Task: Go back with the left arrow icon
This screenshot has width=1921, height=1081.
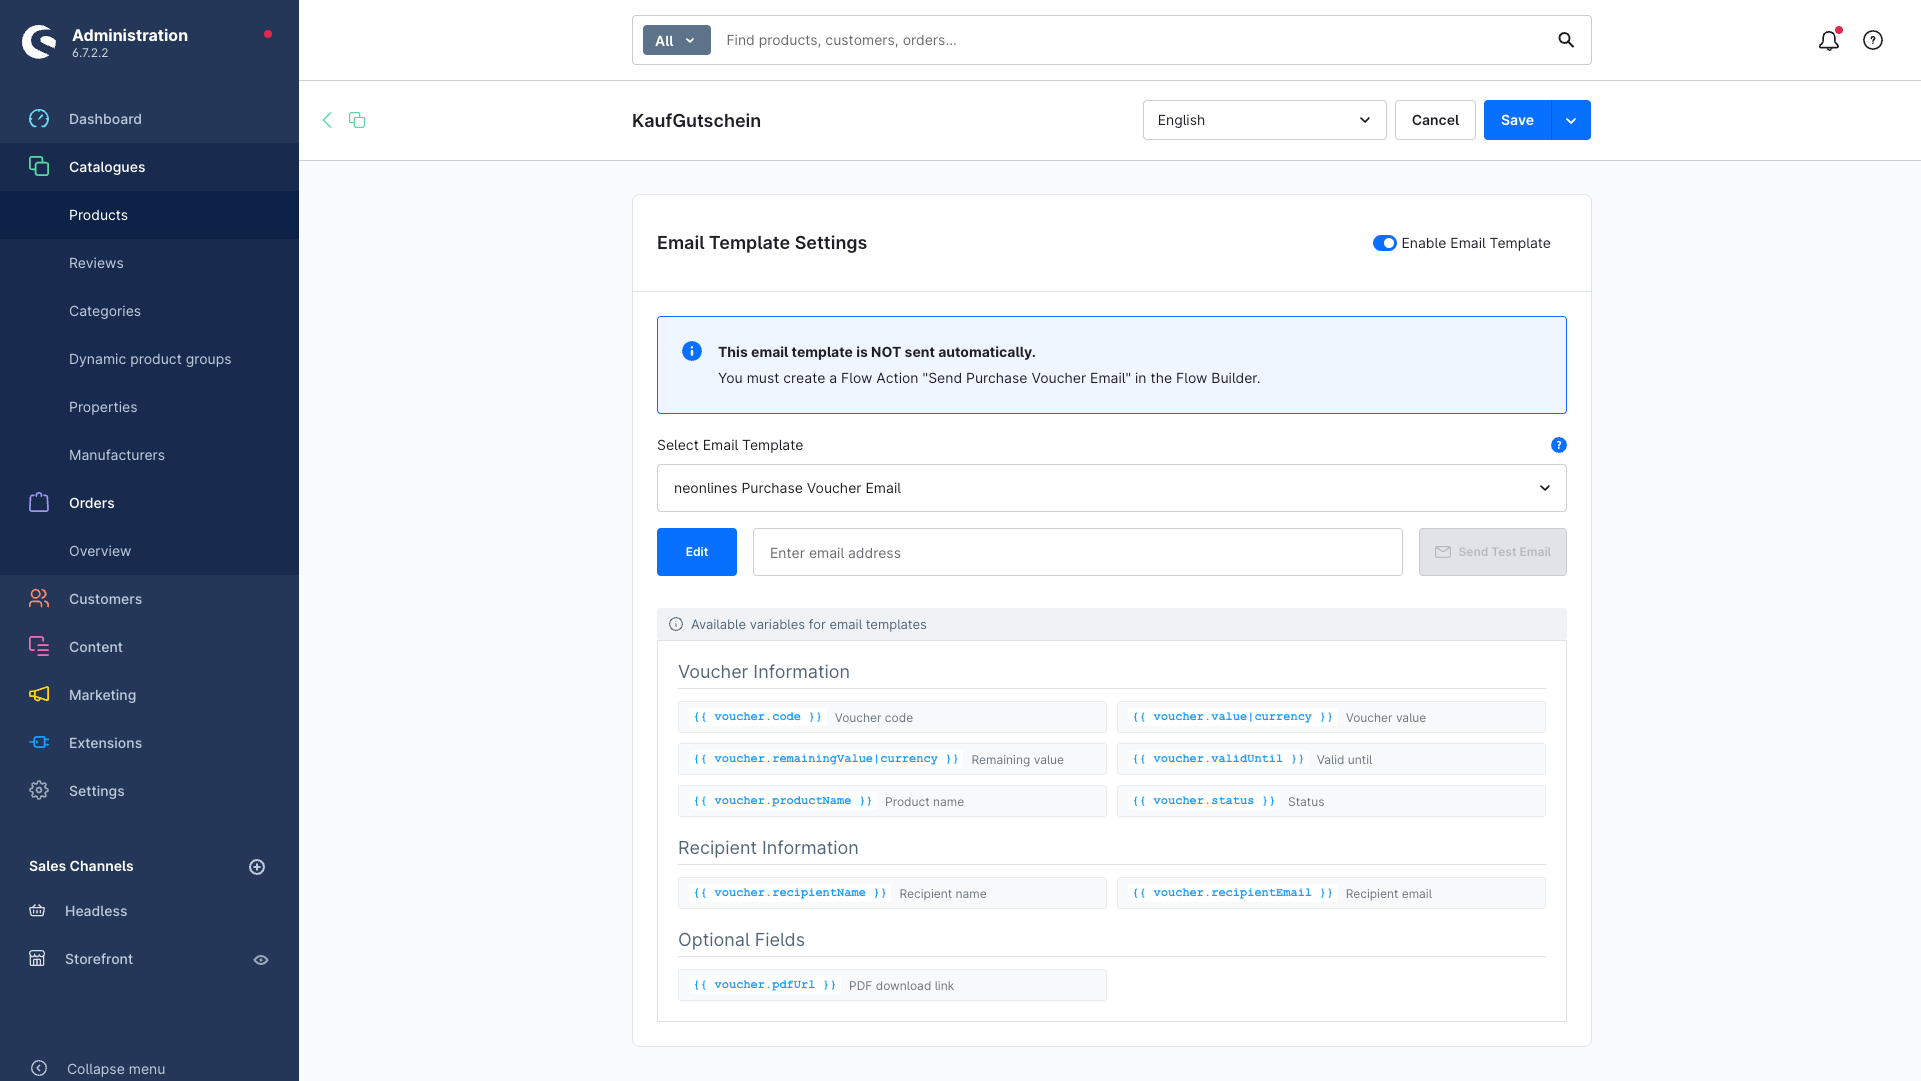Action: (327, 120)
